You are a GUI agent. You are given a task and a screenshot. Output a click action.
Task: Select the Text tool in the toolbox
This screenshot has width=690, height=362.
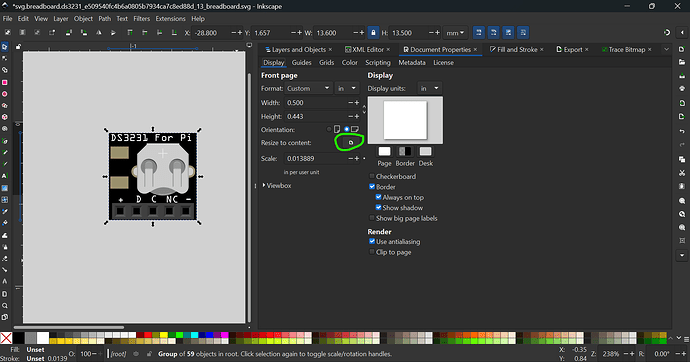(x=5, y=176)
